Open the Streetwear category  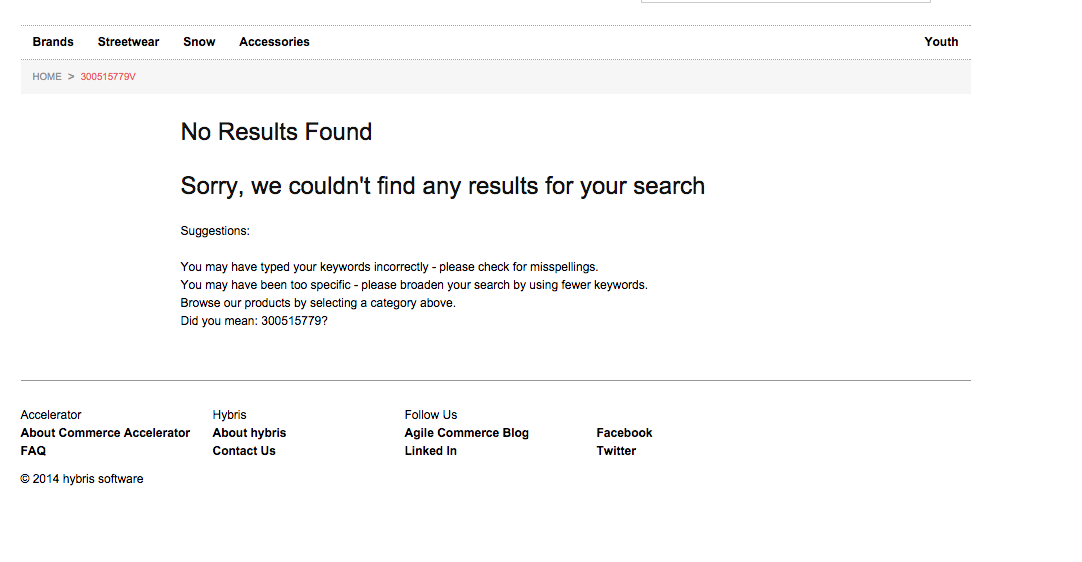(128, 42)
